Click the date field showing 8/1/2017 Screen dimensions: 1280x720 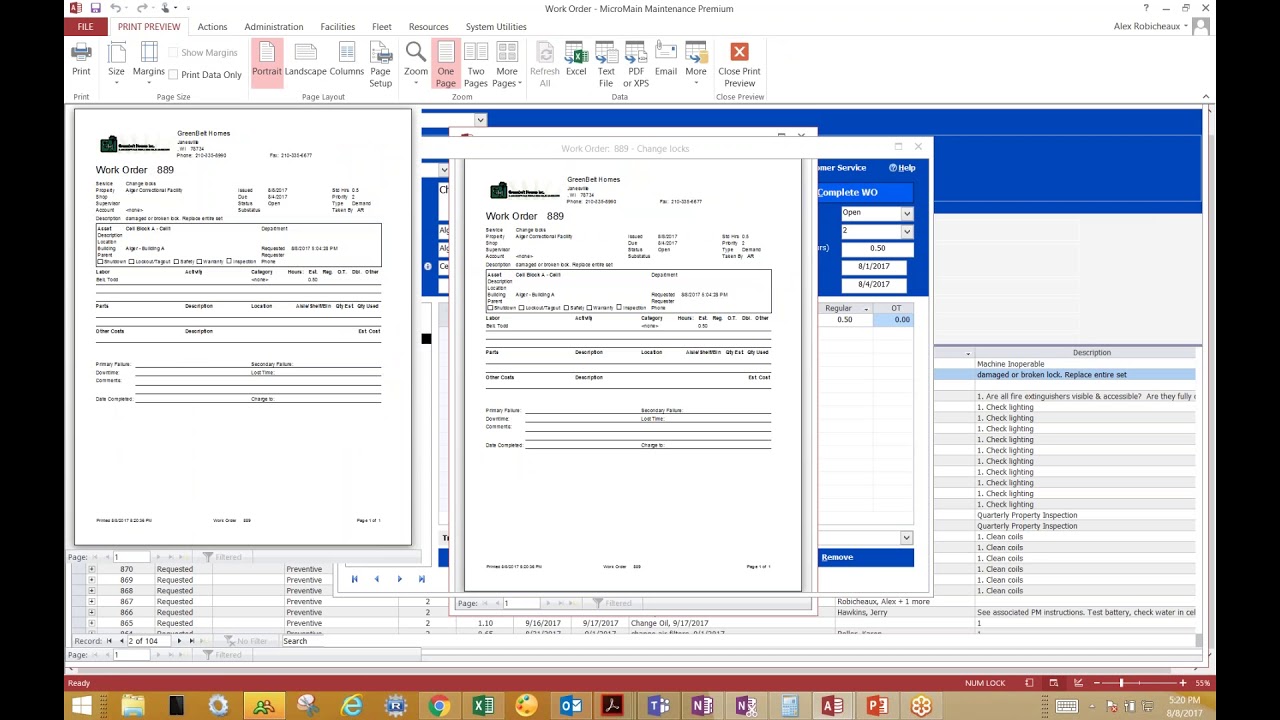click(x=873, y=266)
